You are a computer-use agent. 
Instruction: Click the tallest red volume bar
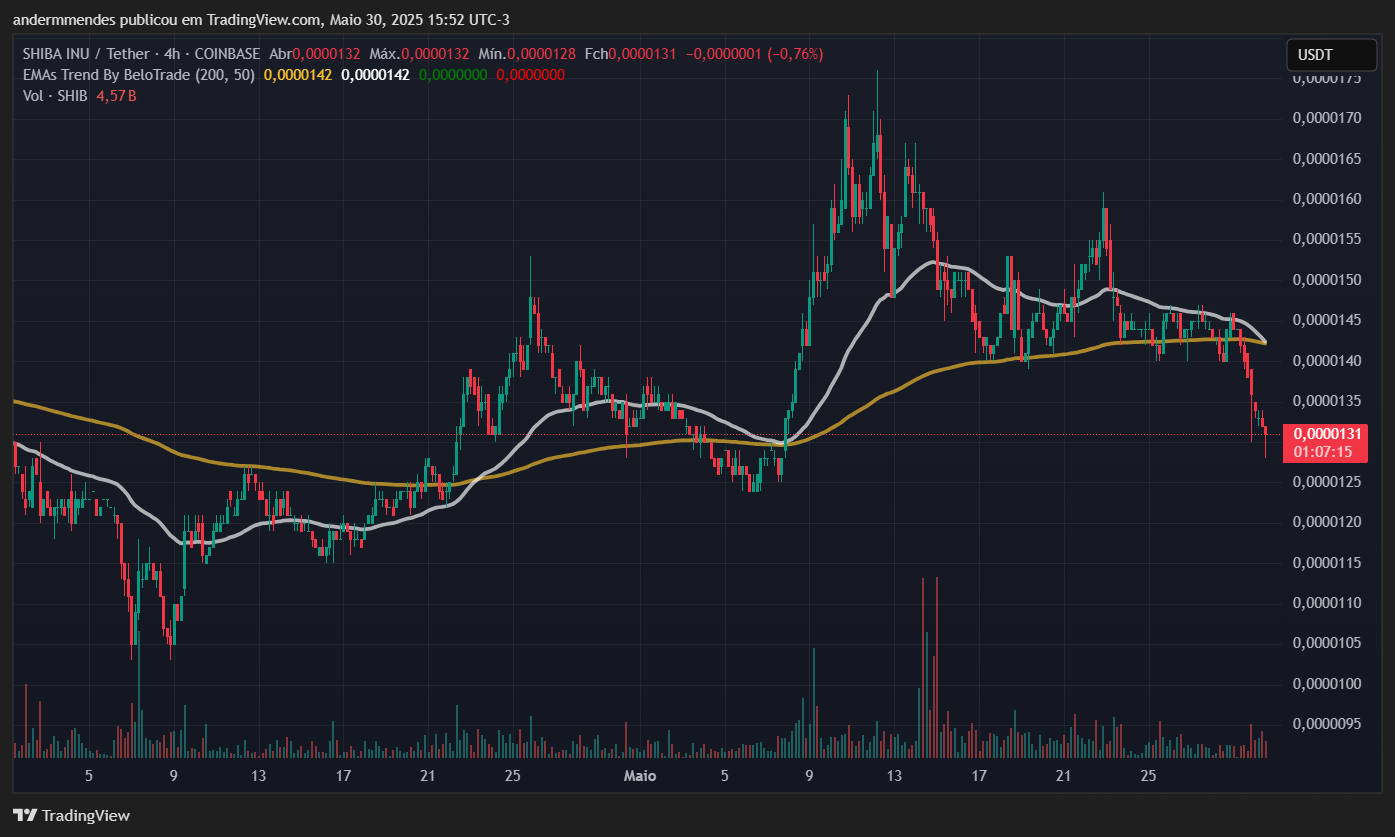pos(936,668)
